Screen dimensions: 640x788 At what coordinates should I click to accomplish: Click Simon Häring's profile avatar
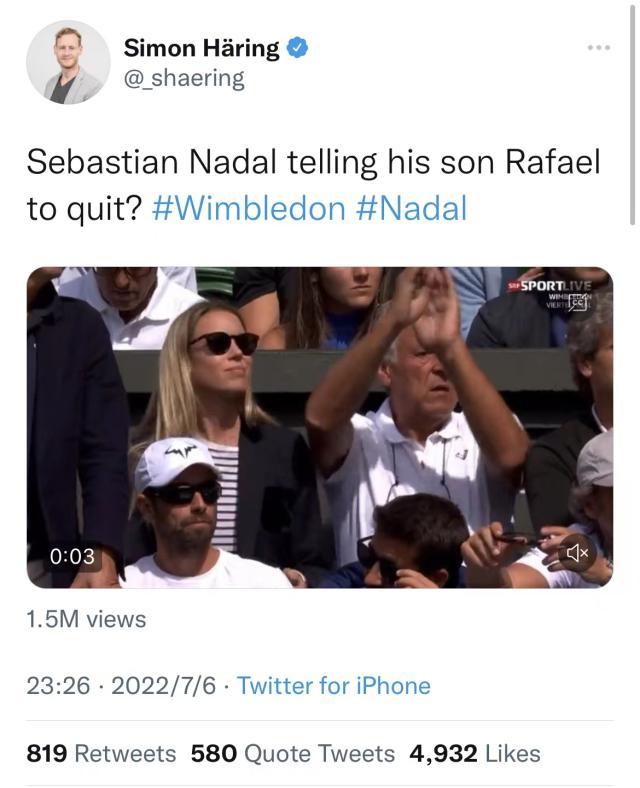coord(67,62)
